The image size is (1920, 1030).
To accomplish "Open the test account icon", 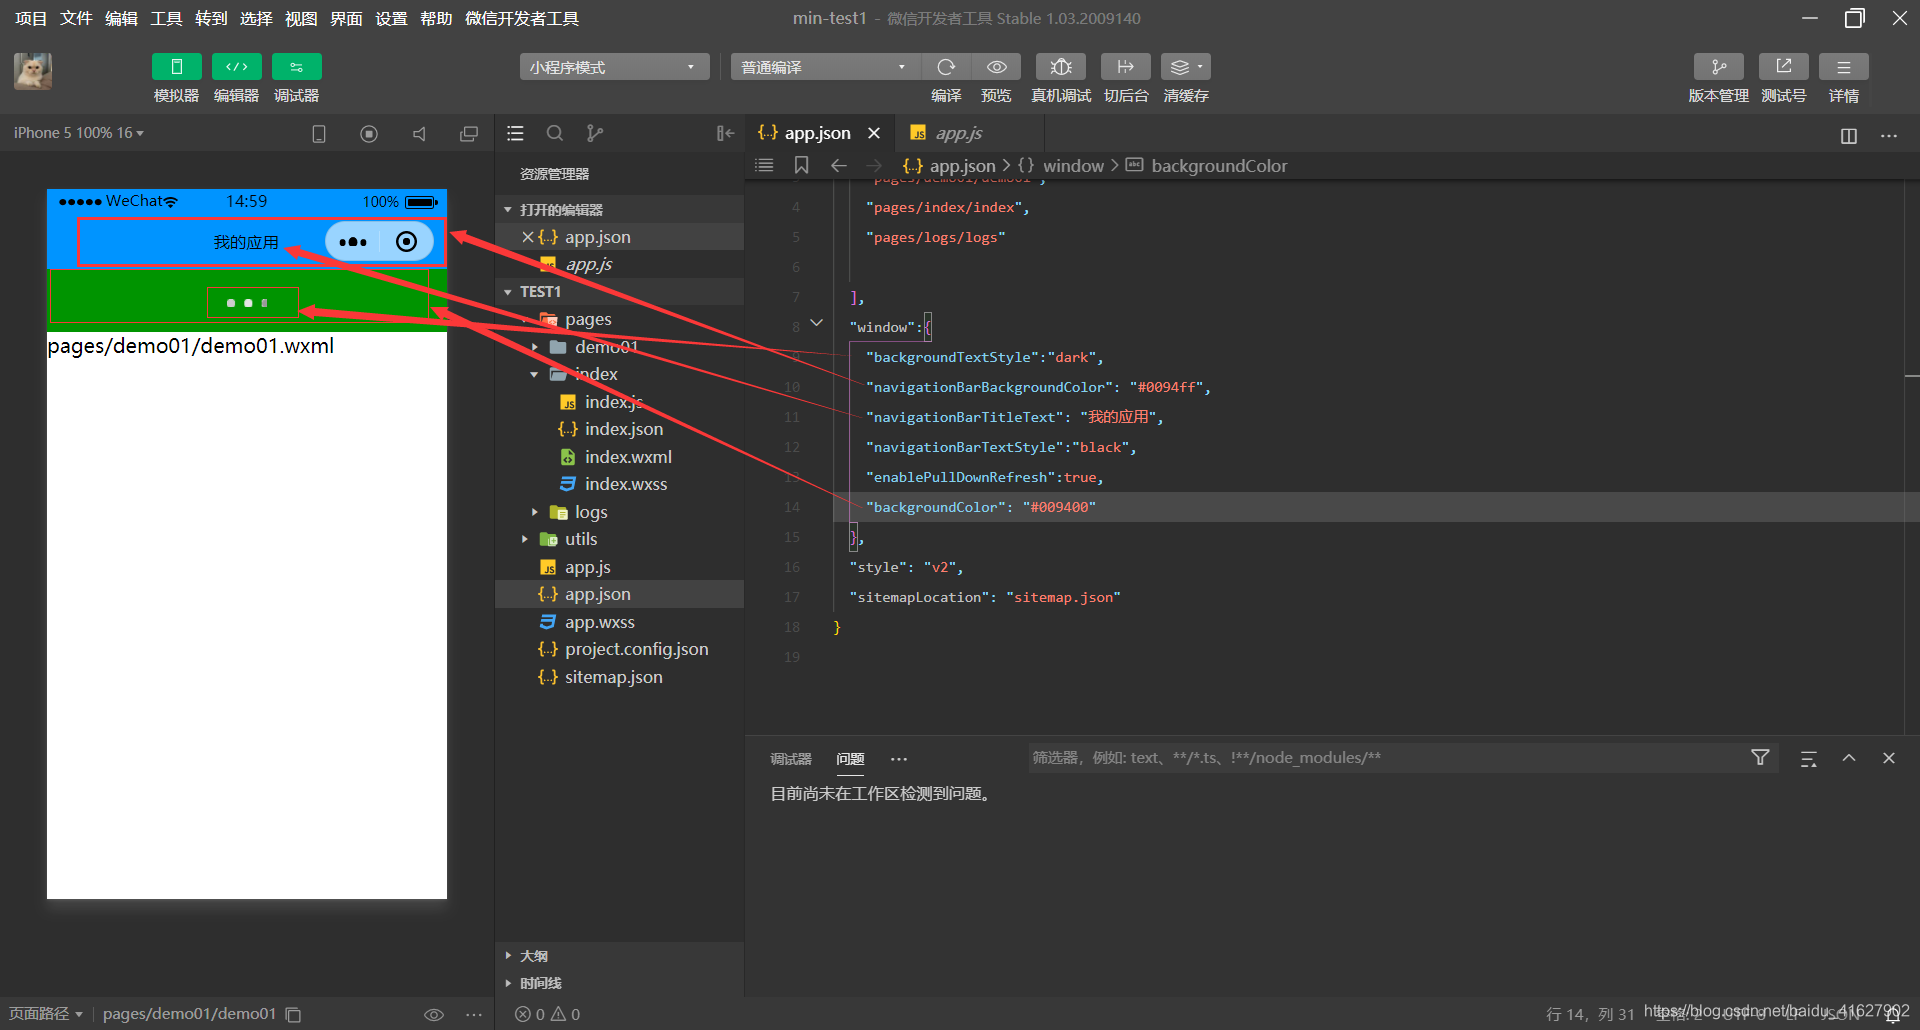I will [1783, 67].
